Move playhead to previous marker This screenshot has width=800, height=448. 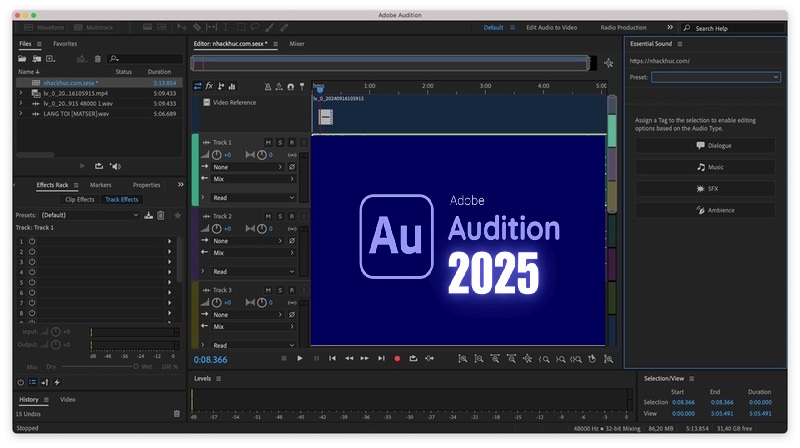pyautogui.click(x=332, y=359)
